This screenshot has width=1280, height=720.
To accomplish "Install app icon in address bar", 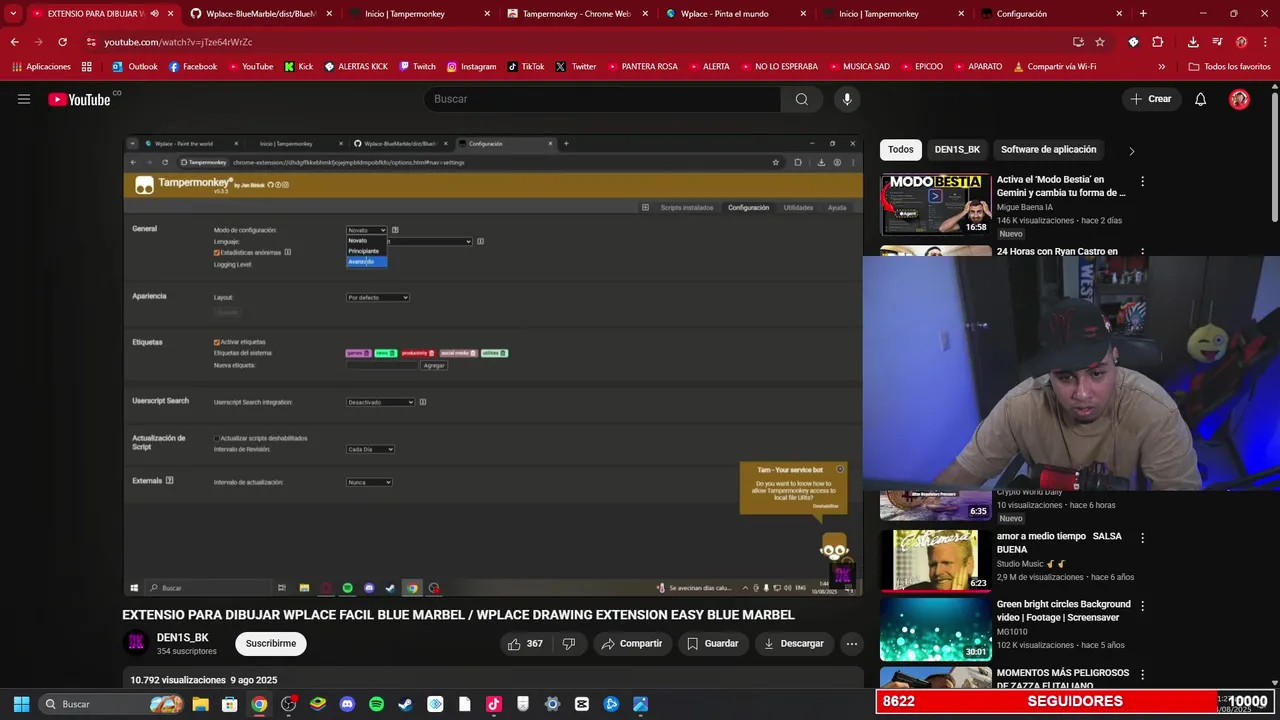I will pyautogui.click(x=1078, y=42).
